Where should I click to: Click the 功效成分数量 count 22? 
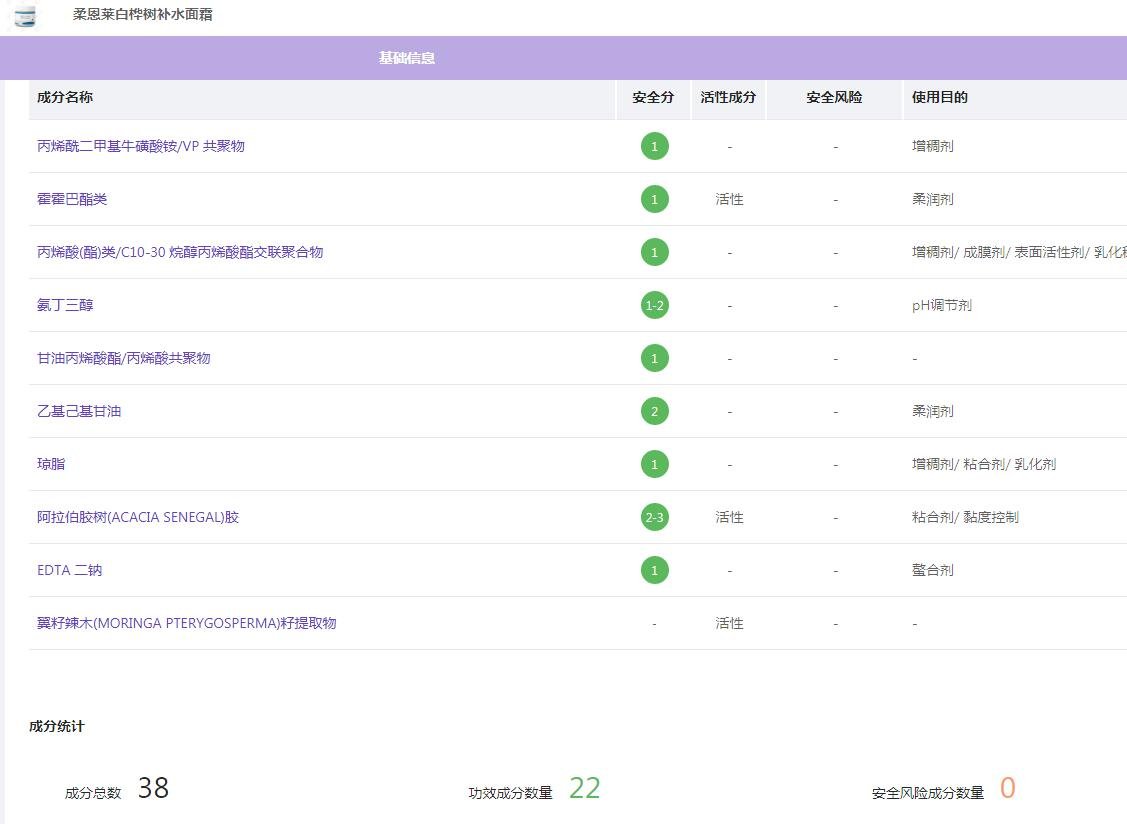[x=584, y=789]
